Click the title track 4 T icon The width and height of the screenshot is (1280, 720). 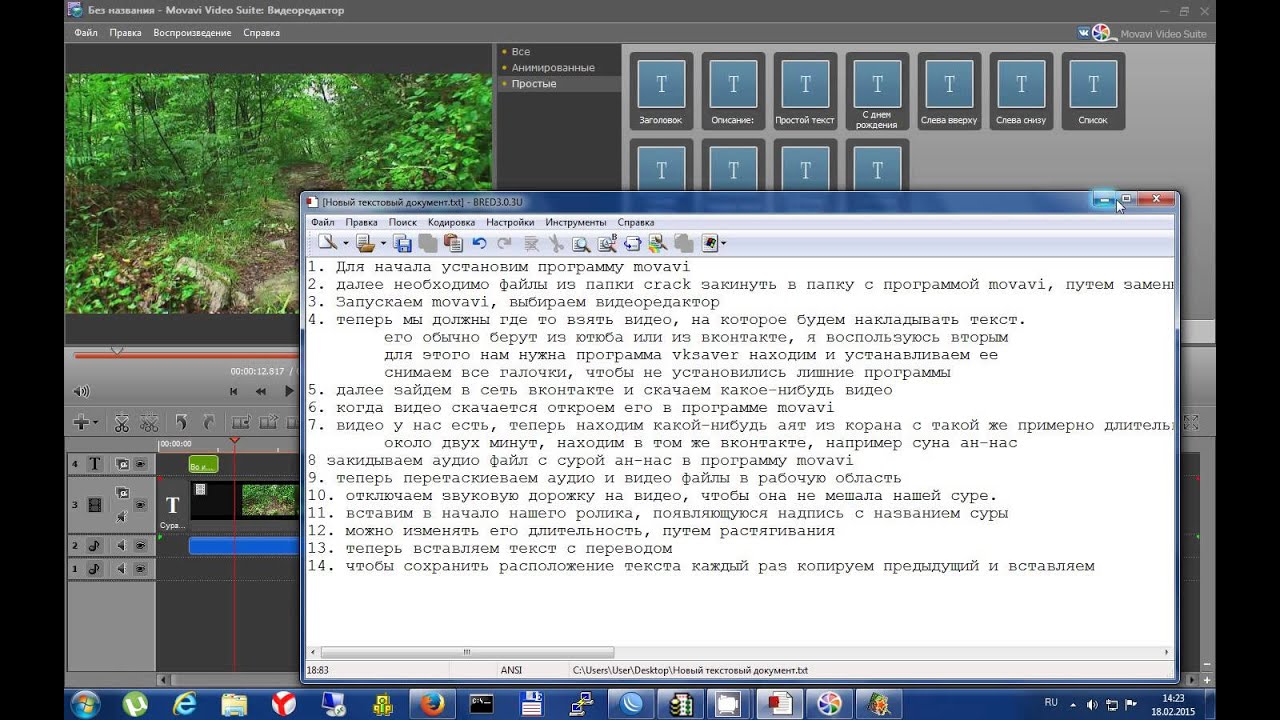(95, 464)
